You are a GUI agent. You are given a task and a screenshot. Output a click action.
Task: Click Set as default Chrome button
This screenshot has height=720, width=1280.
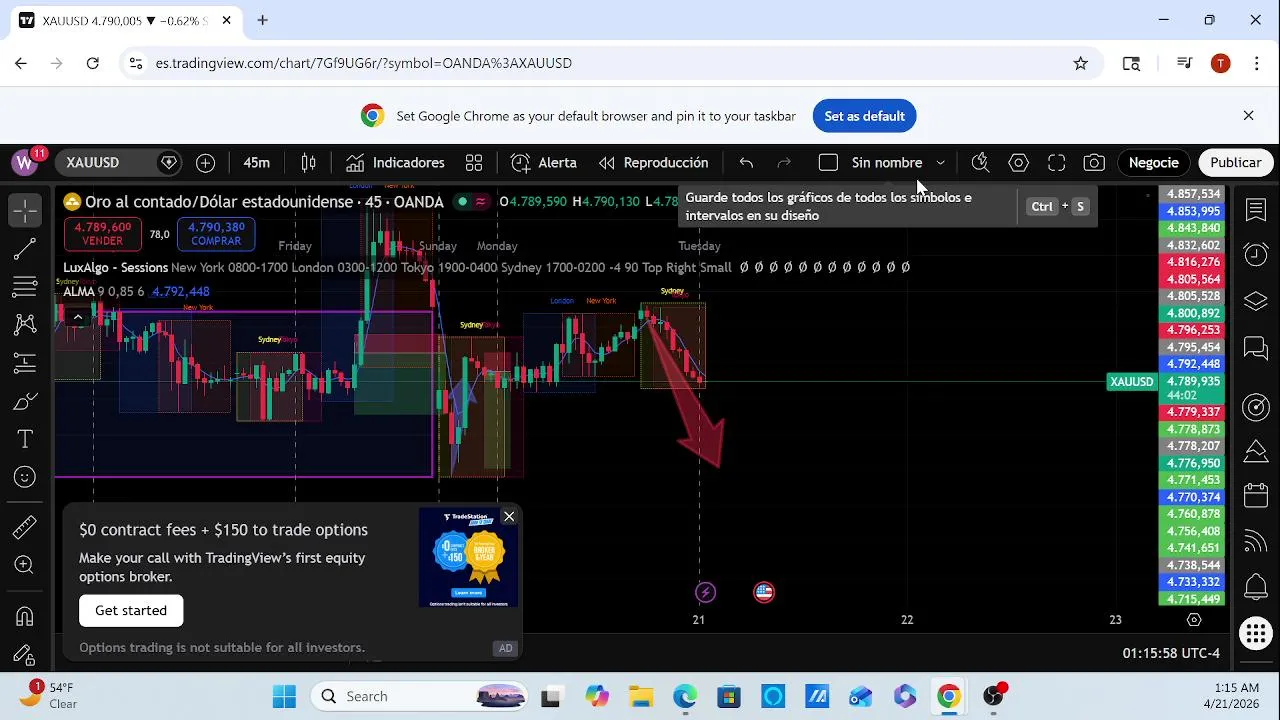coord(864,116)
